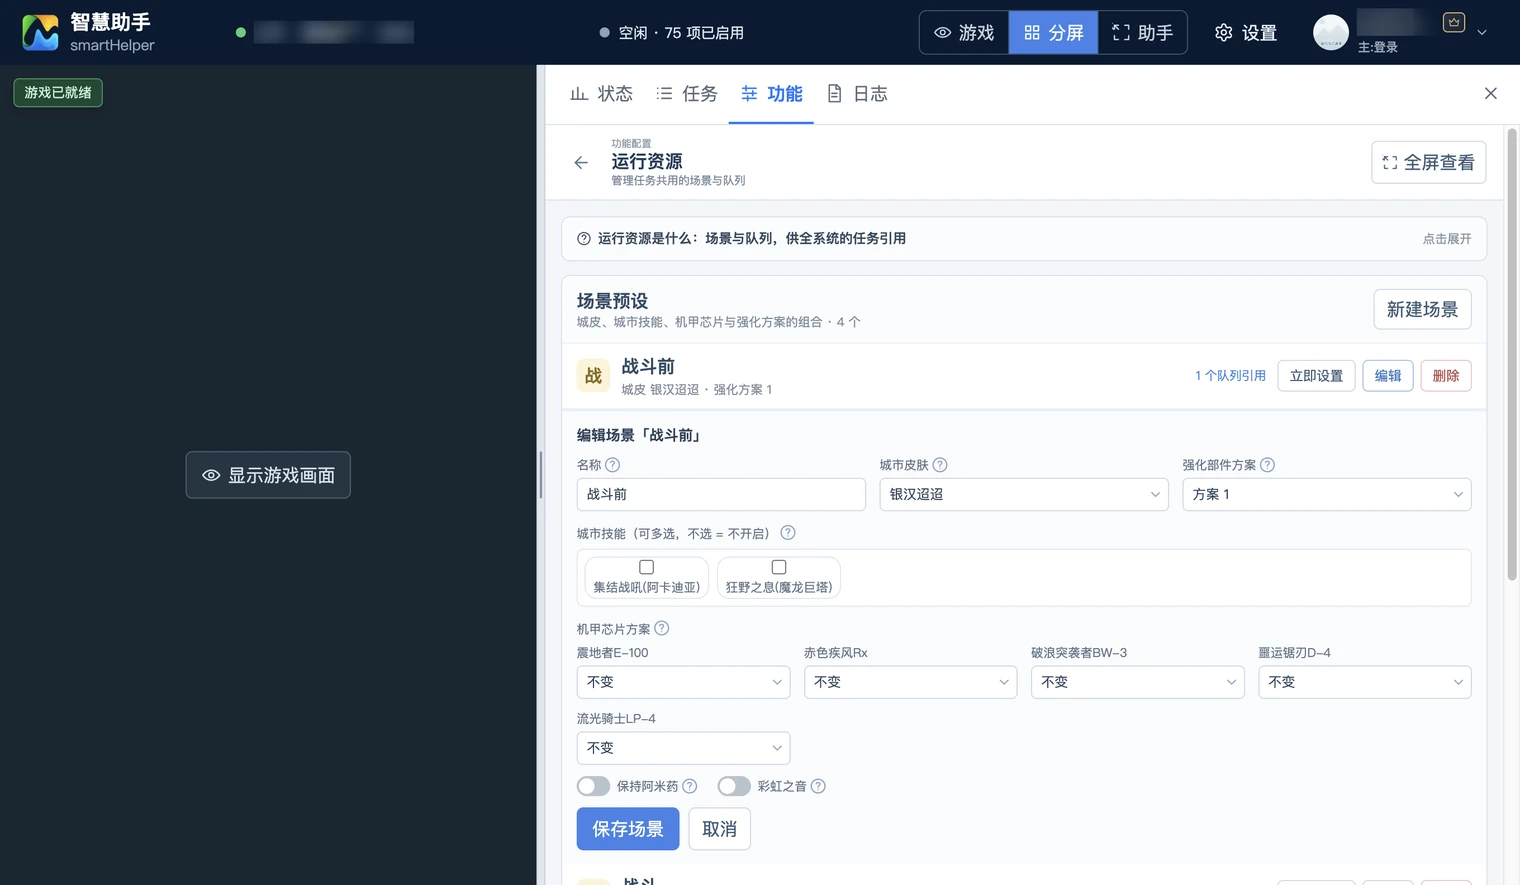The height and width of the screenshot is (885, 1520).
Task: Click the panel's vertical scrollbar
Action: (1512, 355)
